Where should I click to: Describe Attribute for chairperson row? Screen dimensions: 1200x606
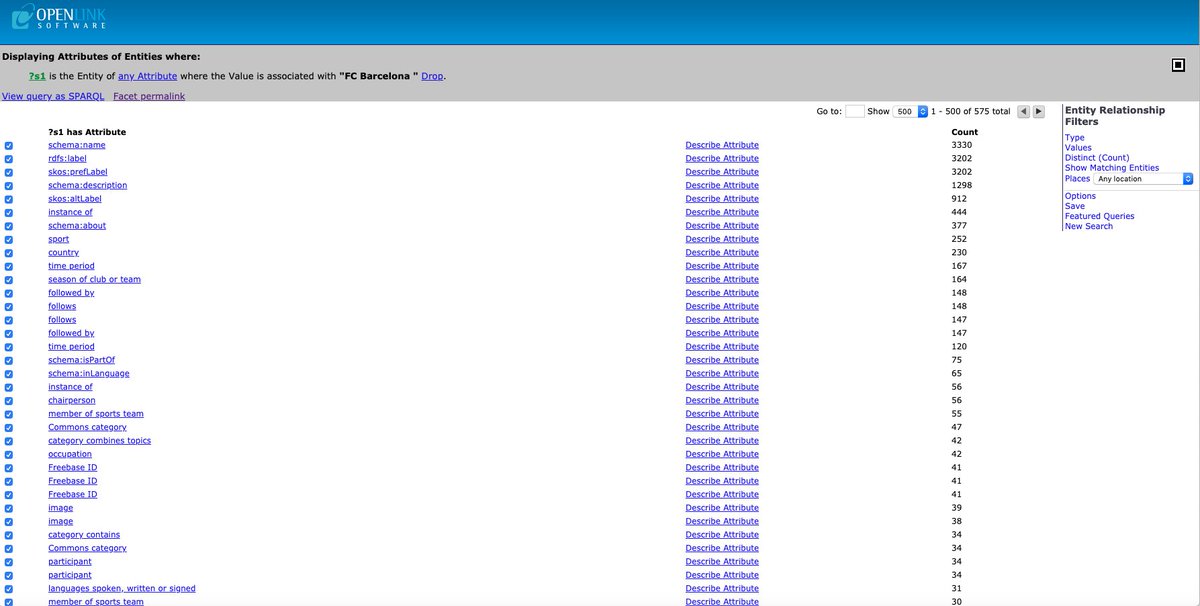pyautogui.click(x=722, y=400)
